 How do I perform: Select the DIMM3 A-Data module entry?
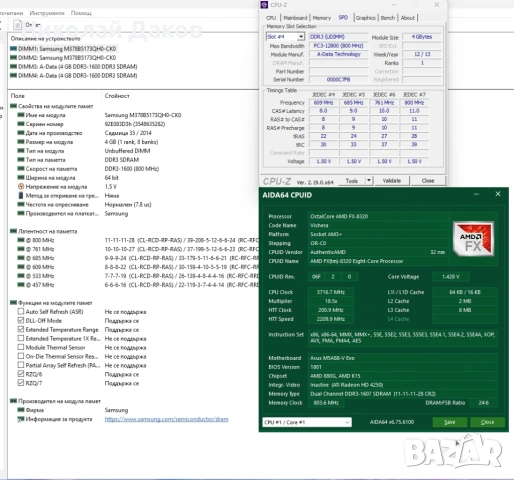tap(74, 67)
